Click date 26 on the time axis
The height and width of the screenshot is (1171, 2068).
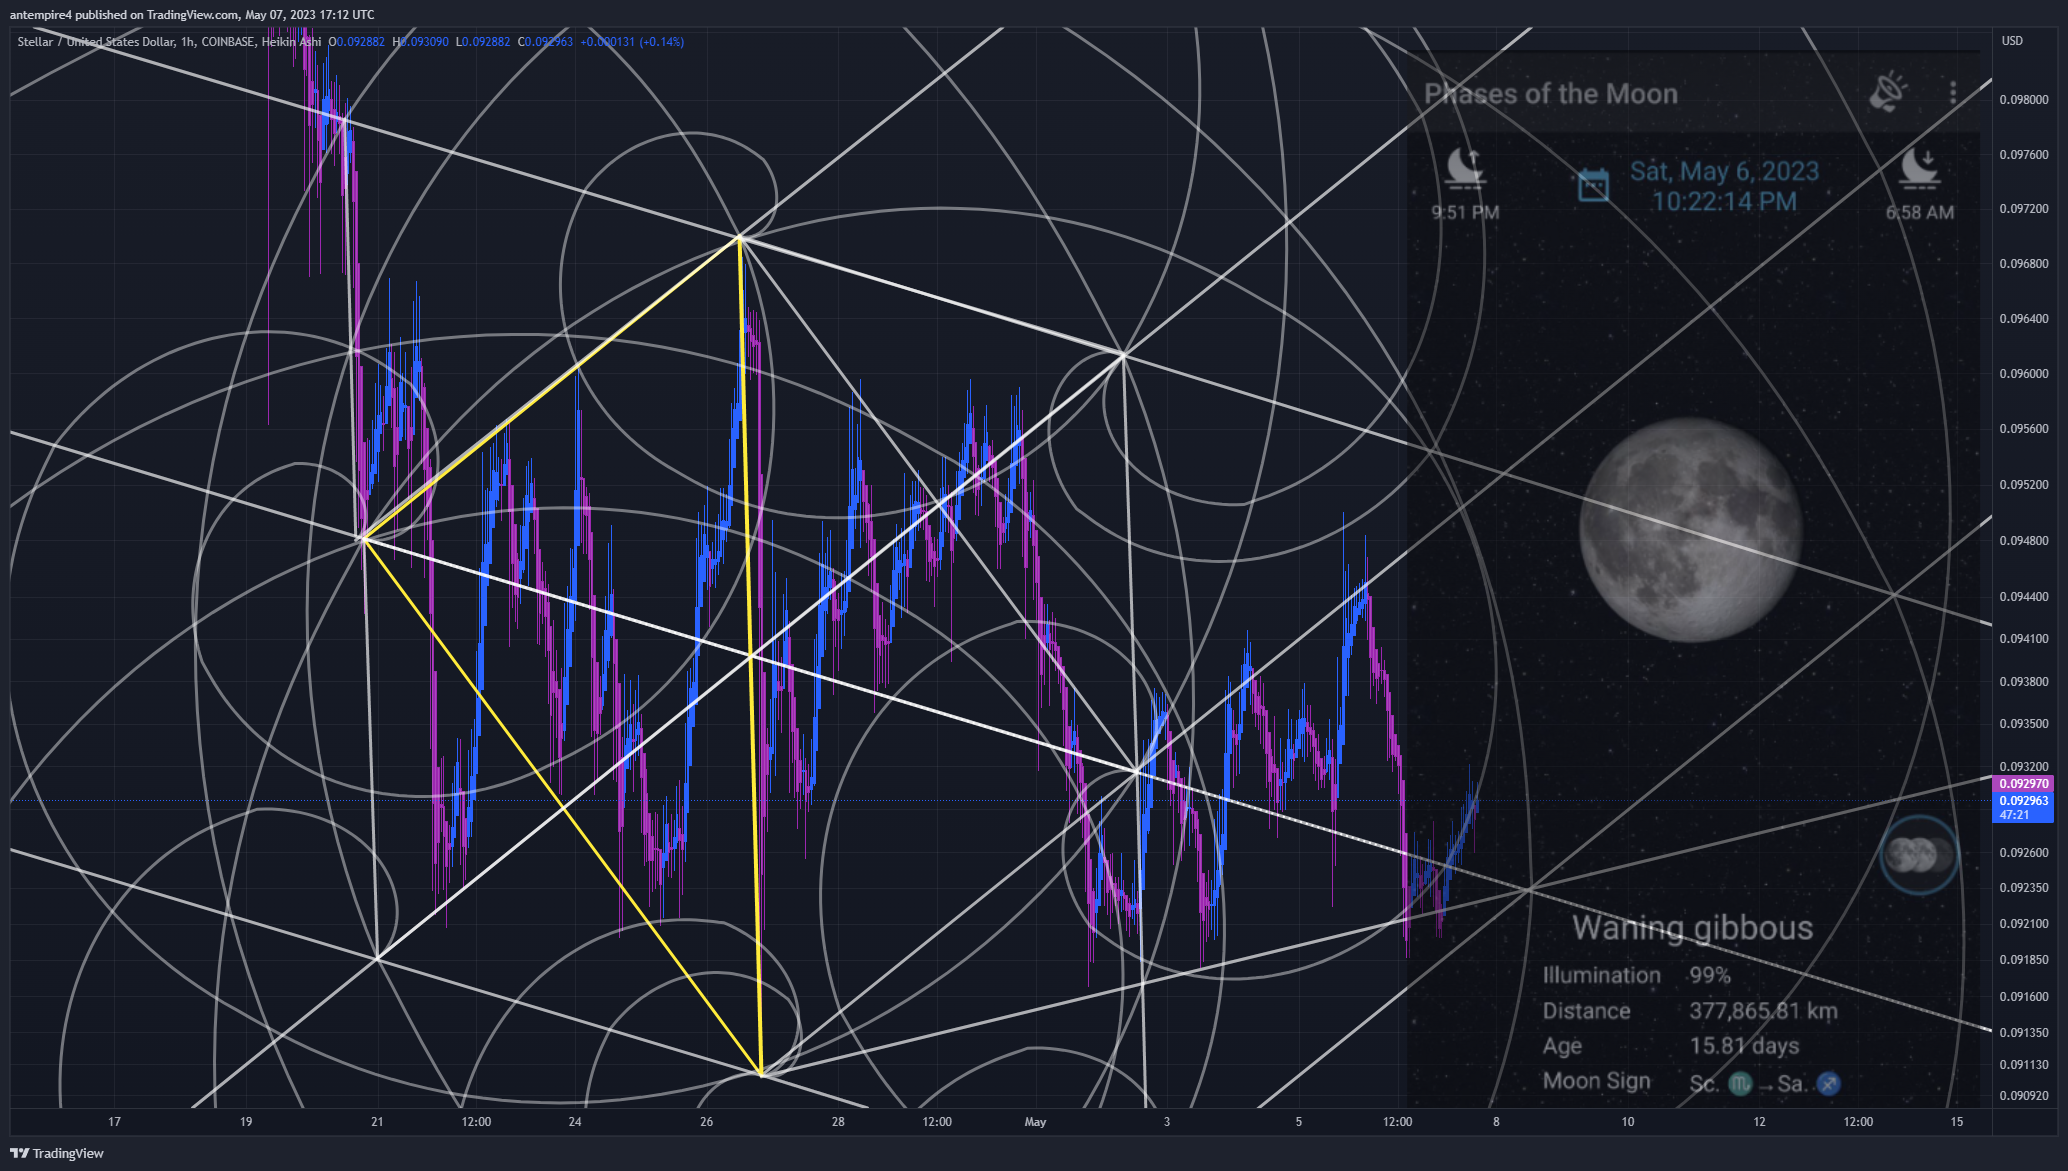pyautogui.click(x=706, y=1122)
